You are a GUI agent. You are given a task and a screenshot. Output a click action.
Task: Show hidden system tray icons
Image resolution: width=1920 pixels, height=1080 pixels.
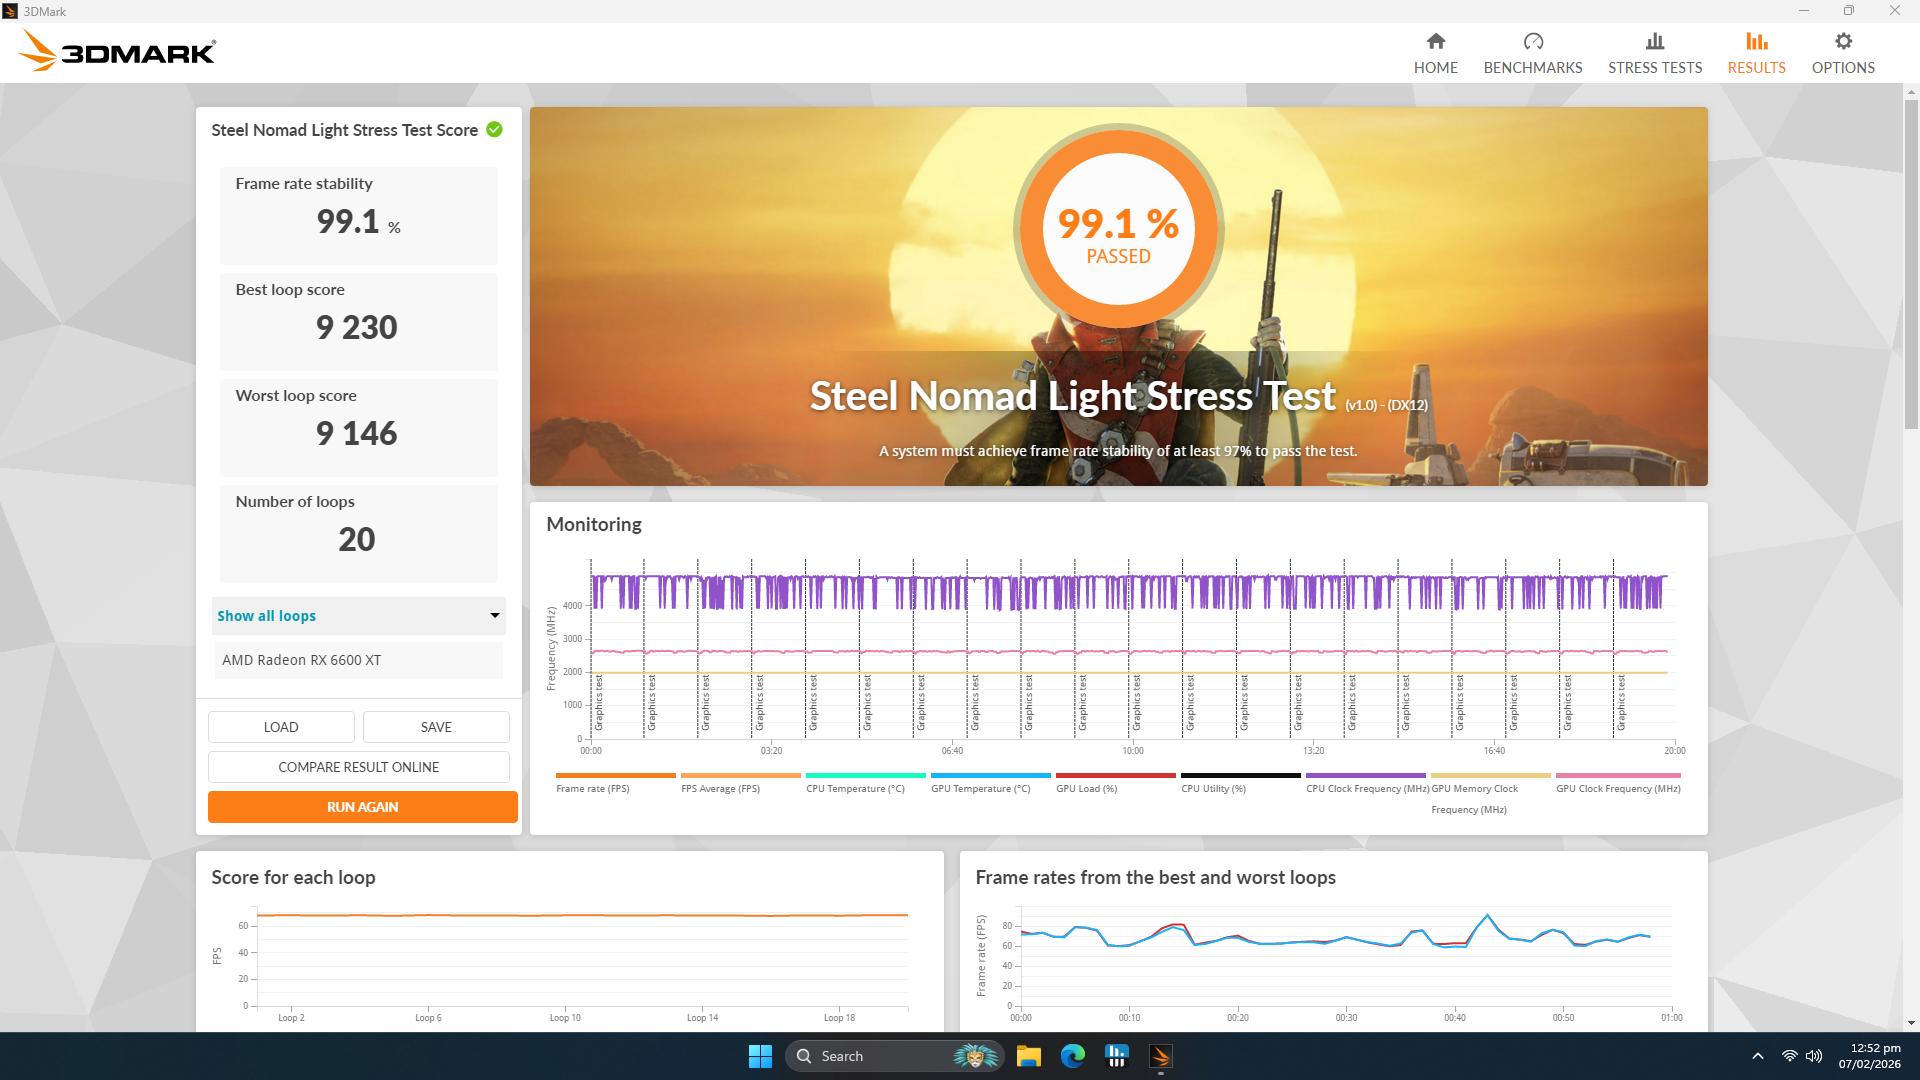point(1757,1056)
